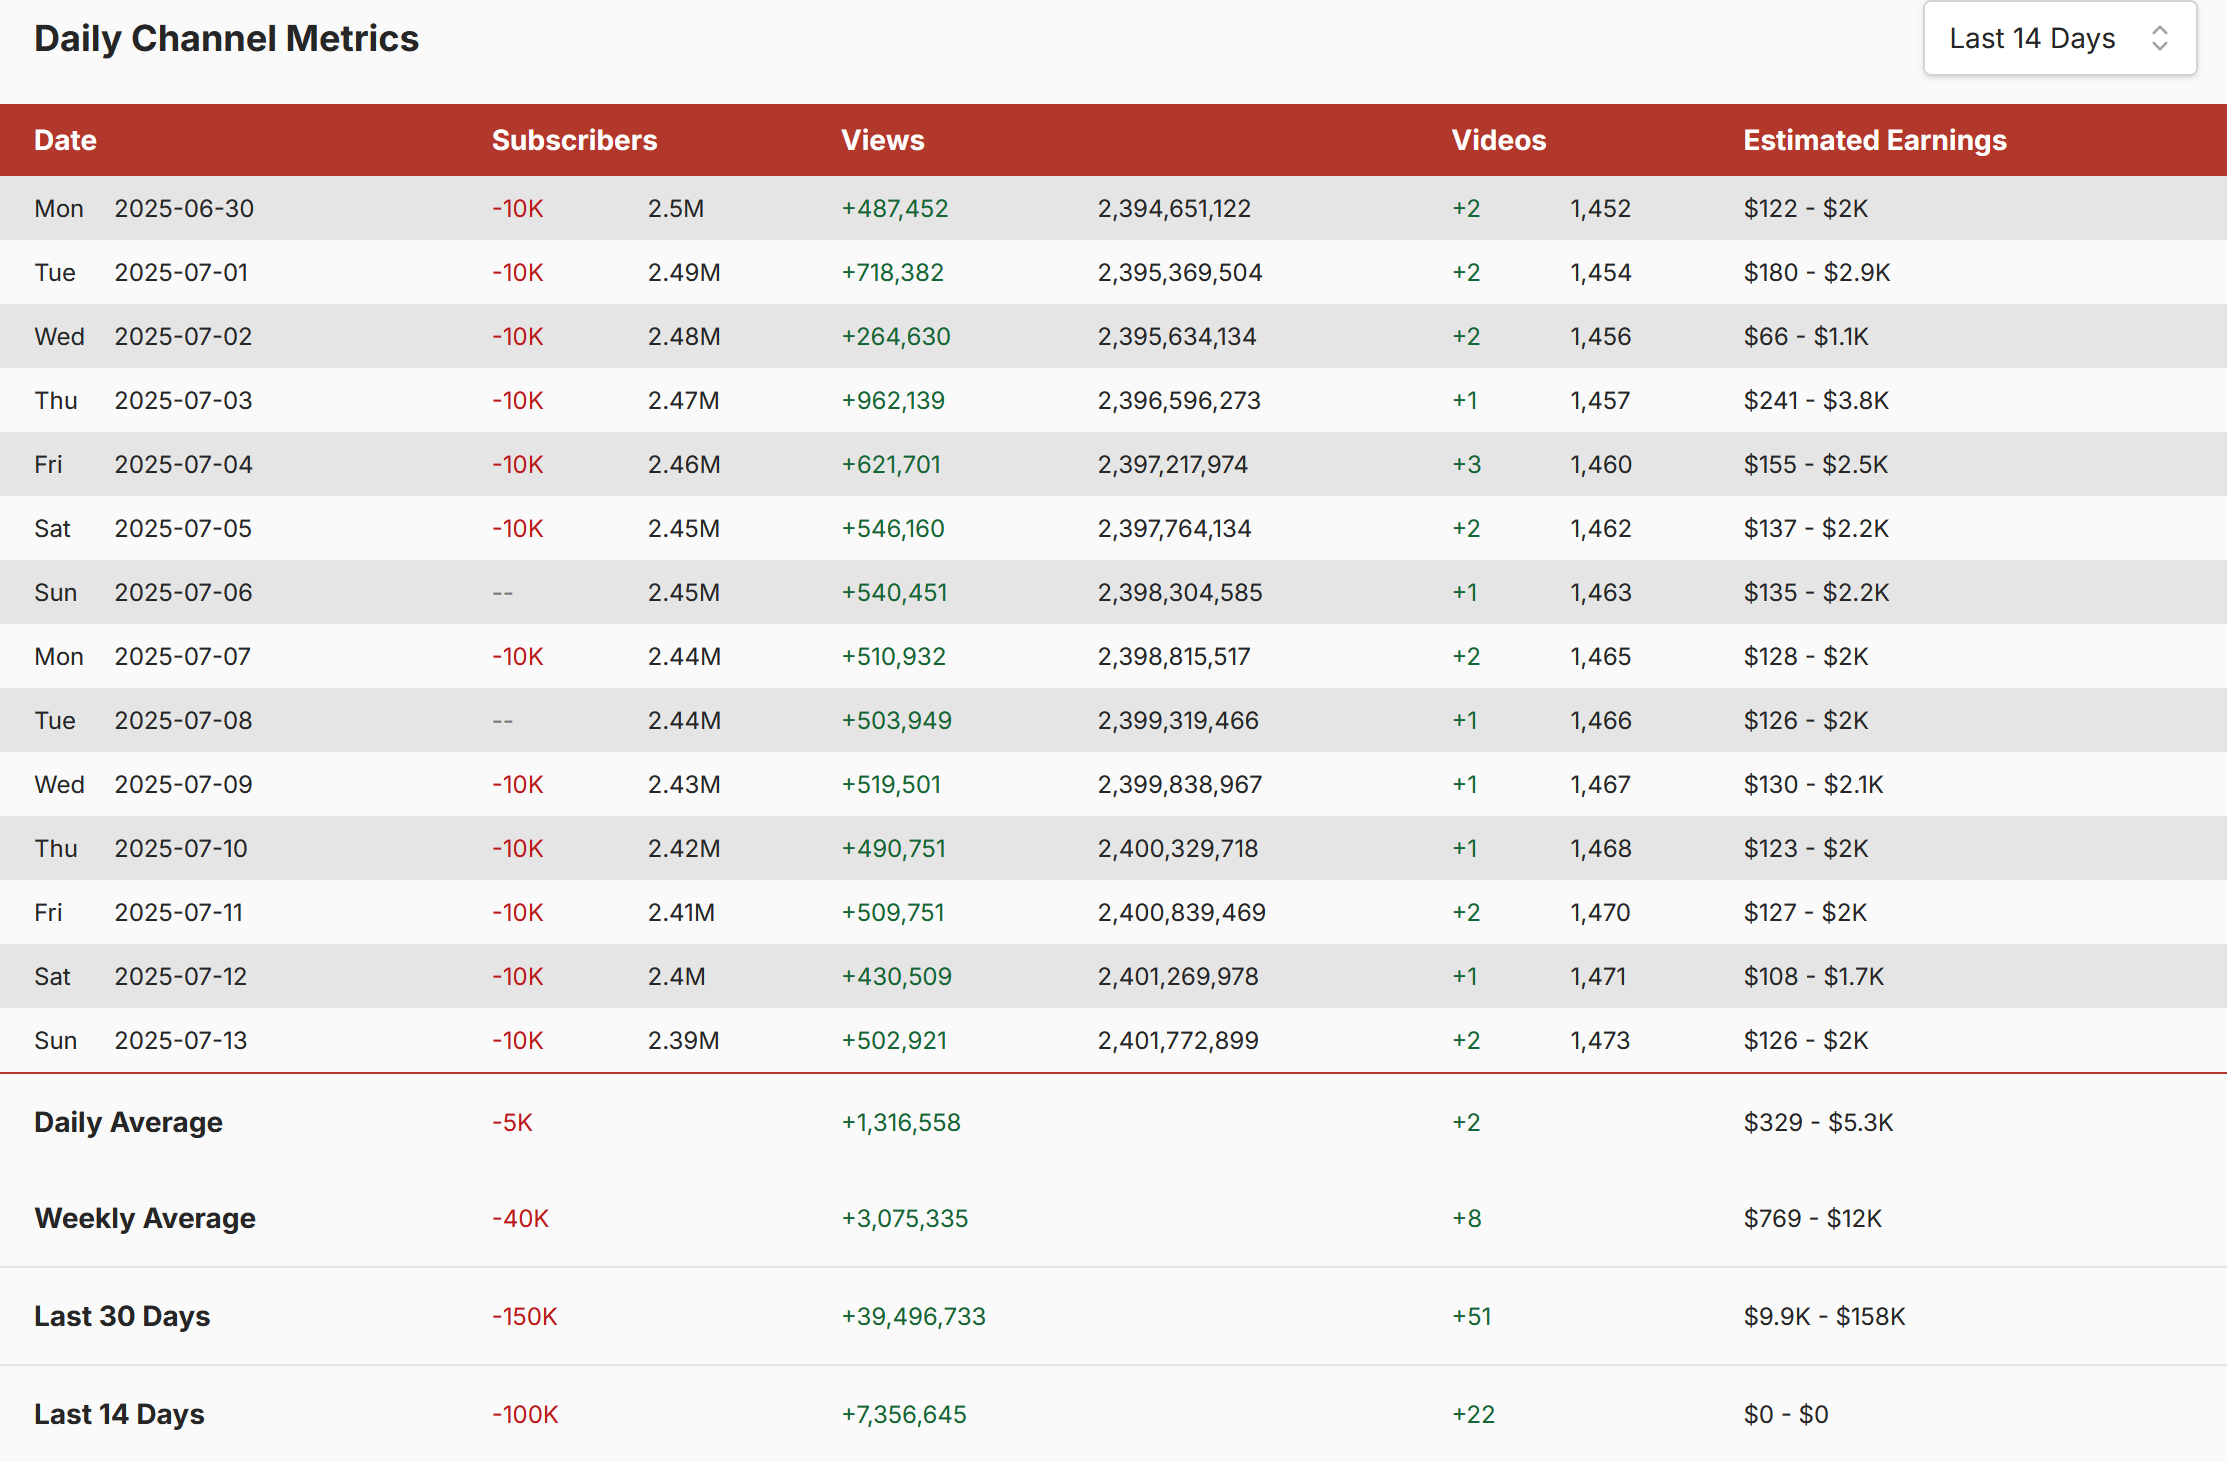The image size is (2227, 1462).
Task: Select the date 2025-07-04
Action: tap(183, 464)
